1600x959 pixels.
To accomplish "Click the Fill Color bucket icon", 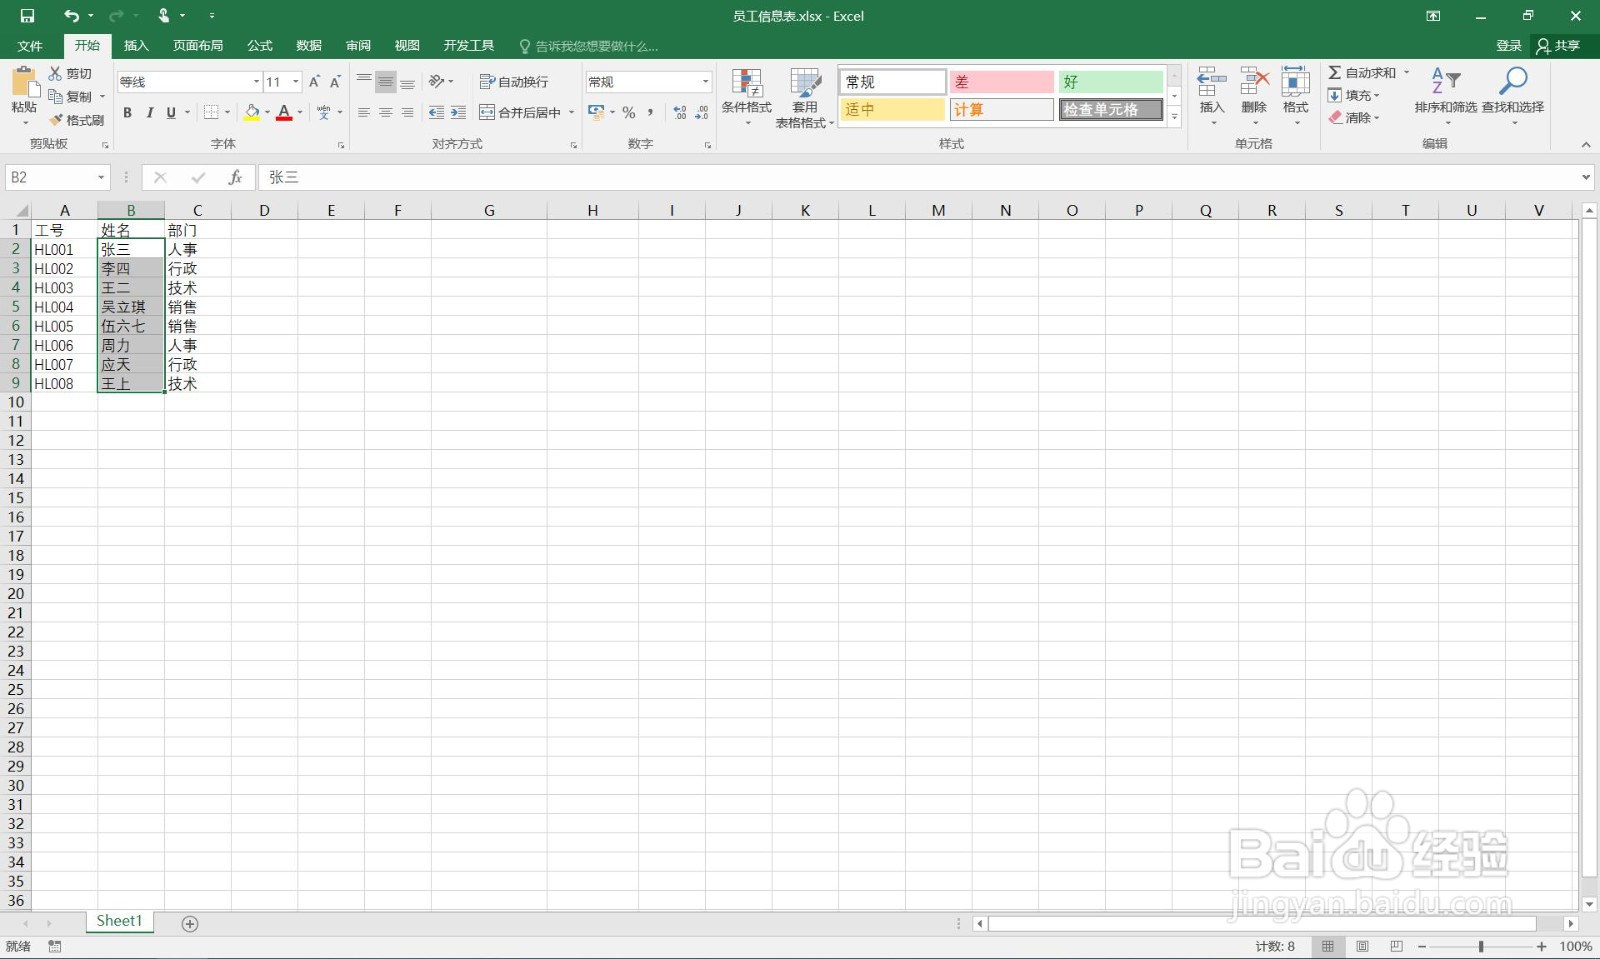I will point(252,113).
